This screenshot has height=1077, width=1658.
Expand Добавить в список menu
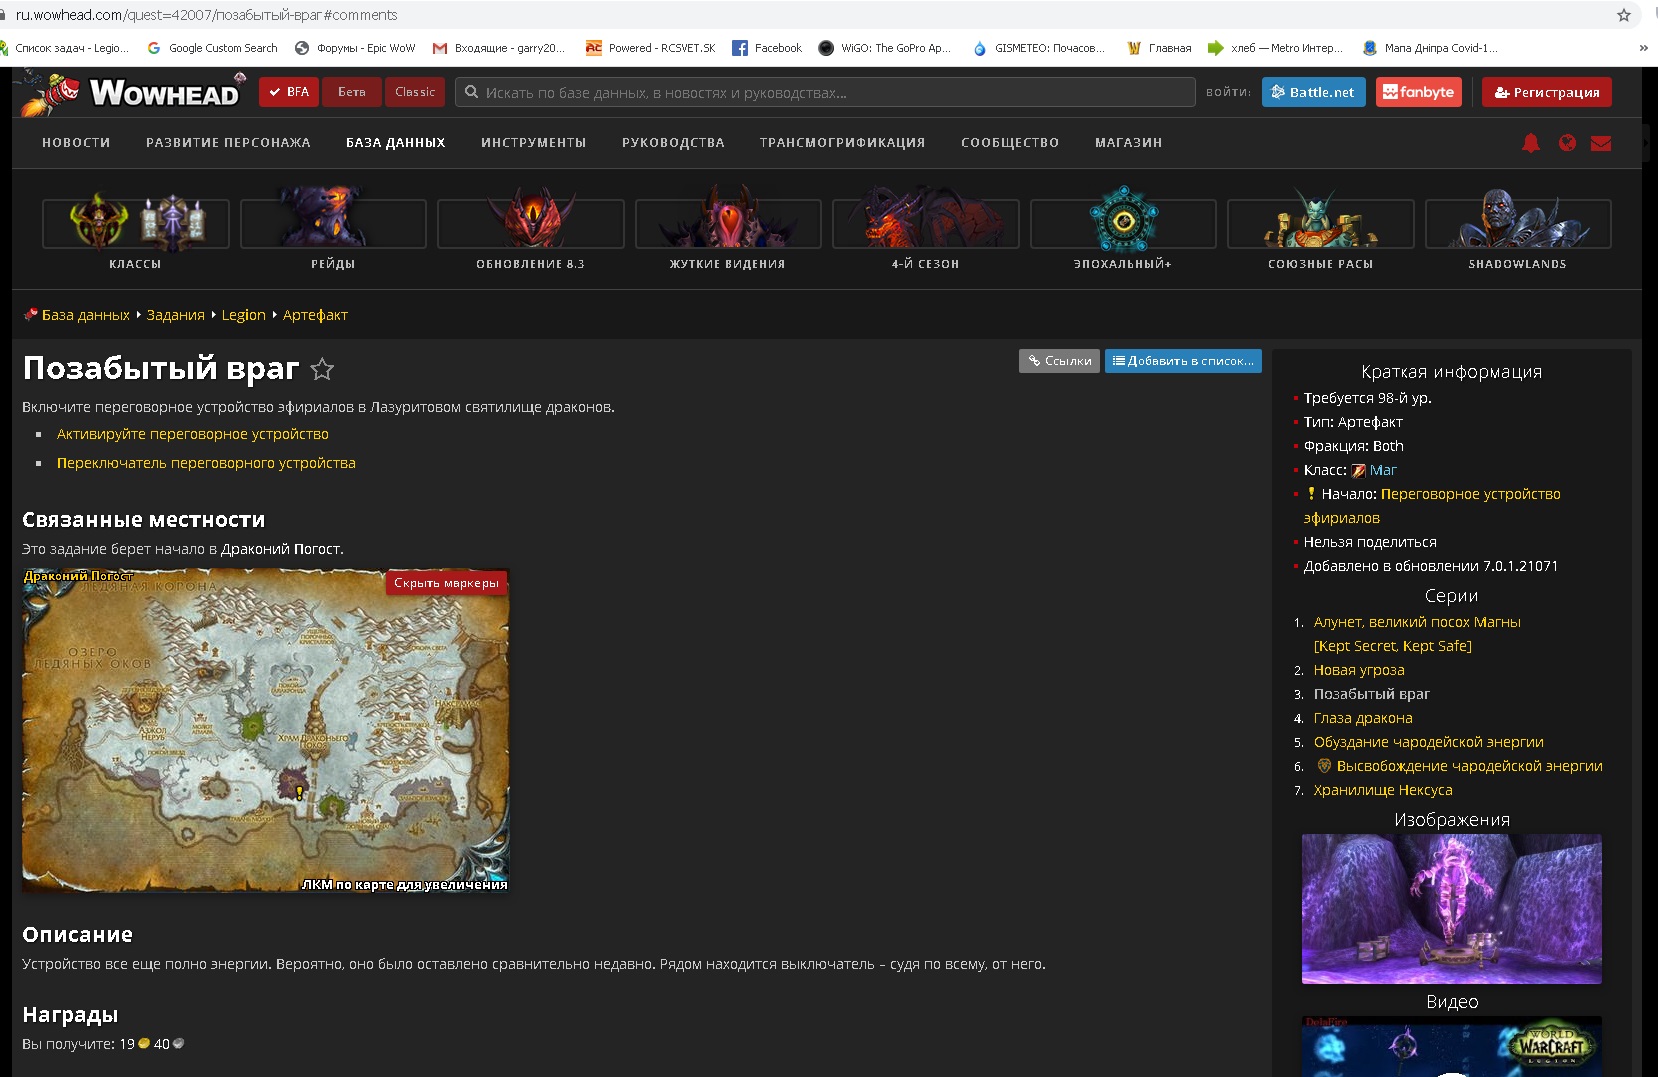(x=1183, y=361)
